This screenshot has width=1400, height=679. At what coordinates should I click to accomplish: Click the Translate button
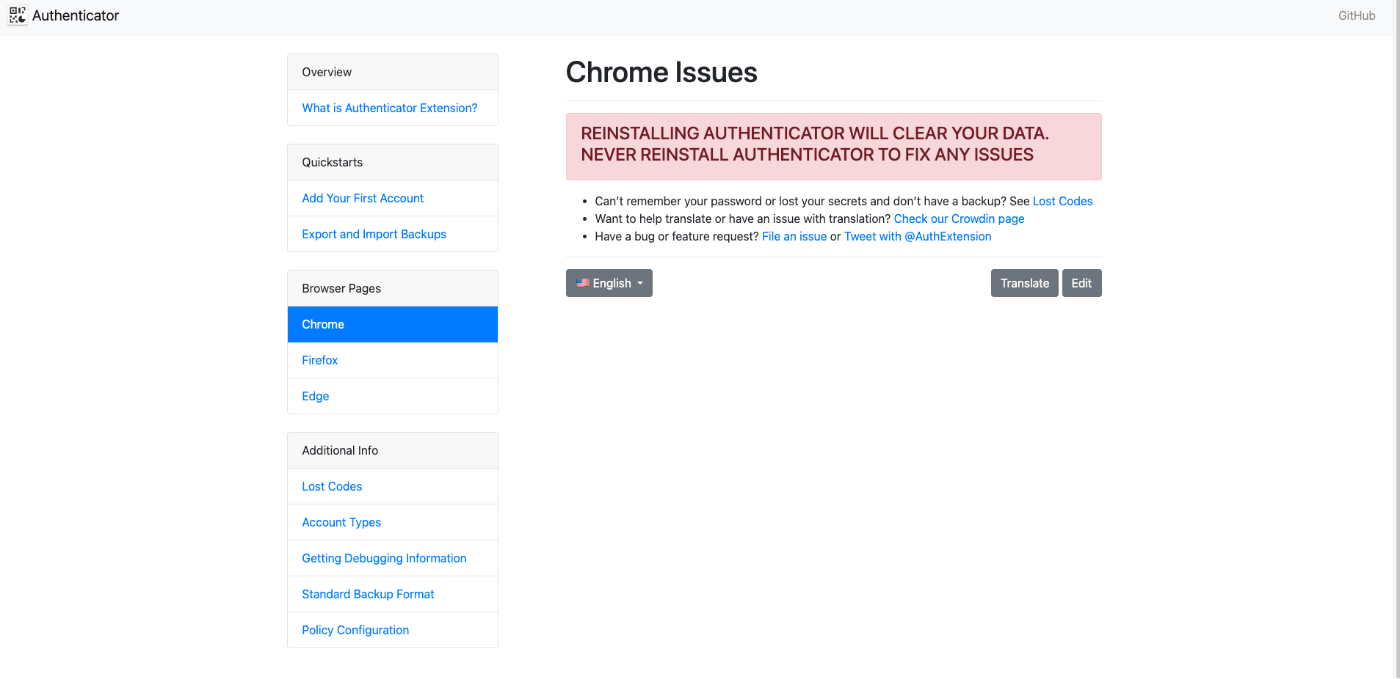(x=1024, y=283)
